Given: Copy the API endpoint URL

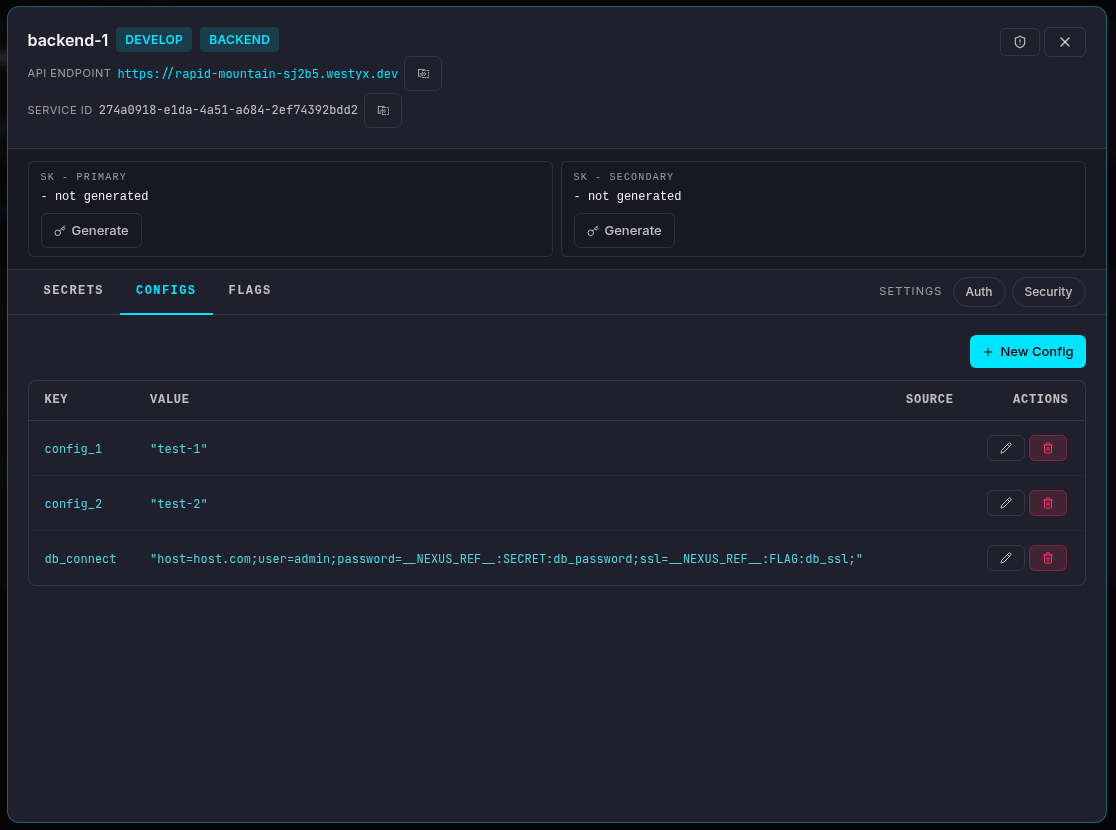Looking at the screenshot, I should [423, 73].
